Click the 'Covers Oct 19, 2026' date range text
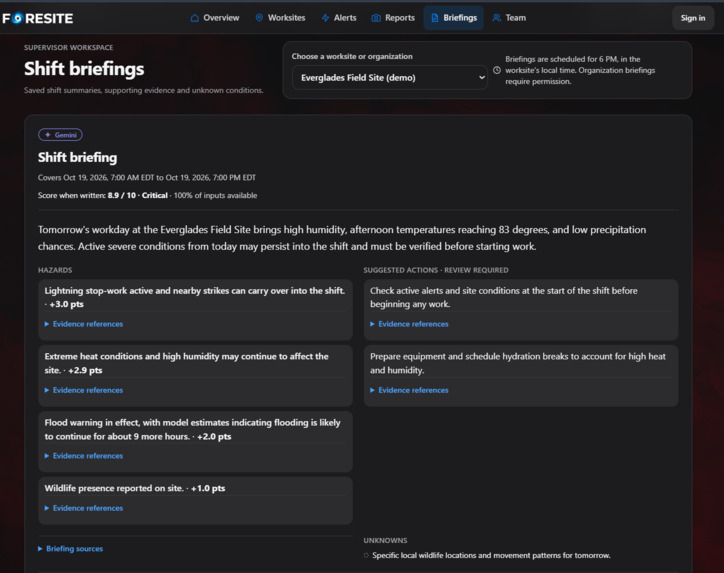 (x=147, y=178)
